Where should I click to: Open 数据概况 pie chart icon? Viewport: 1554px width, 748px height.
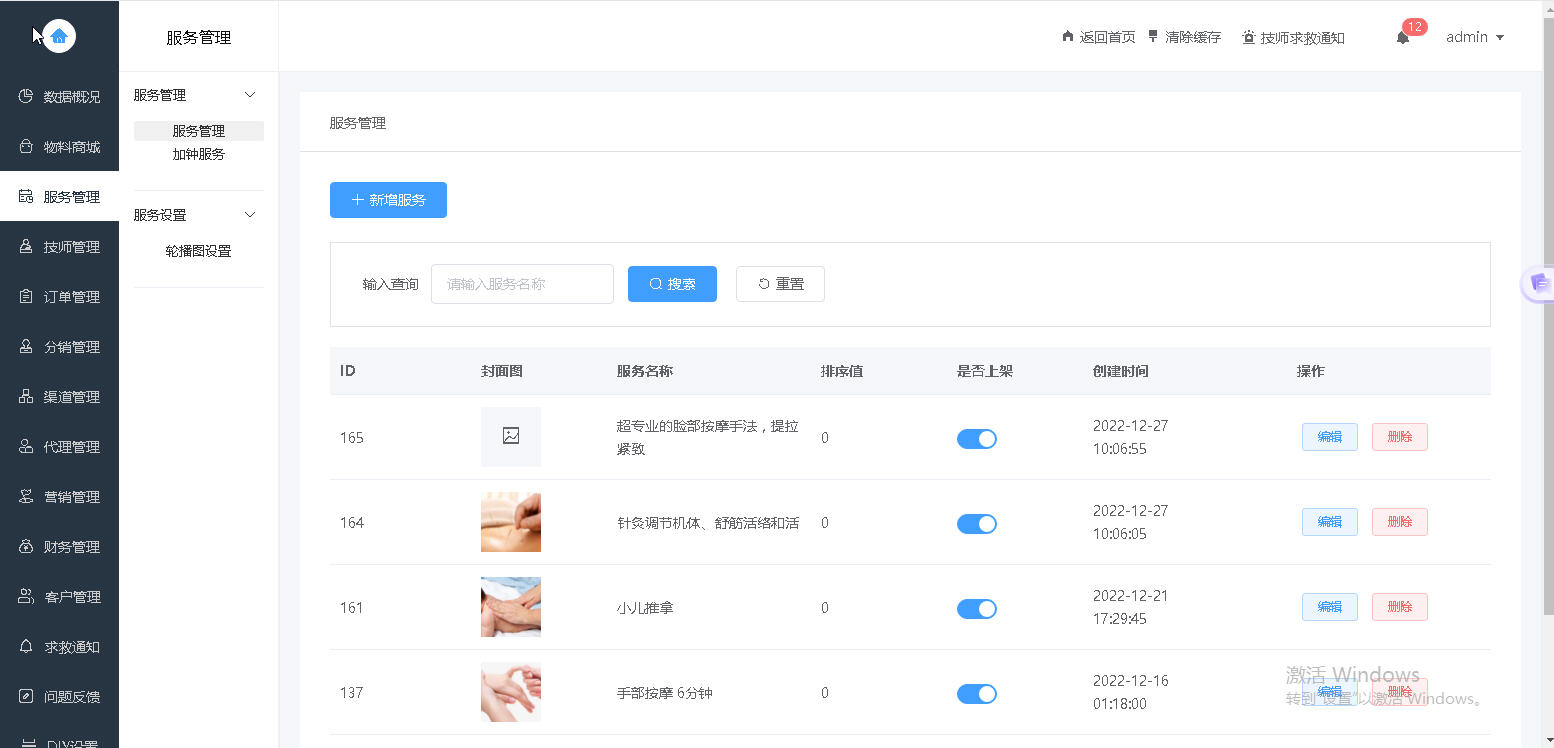pyautogui.click(x=27, y=97)
